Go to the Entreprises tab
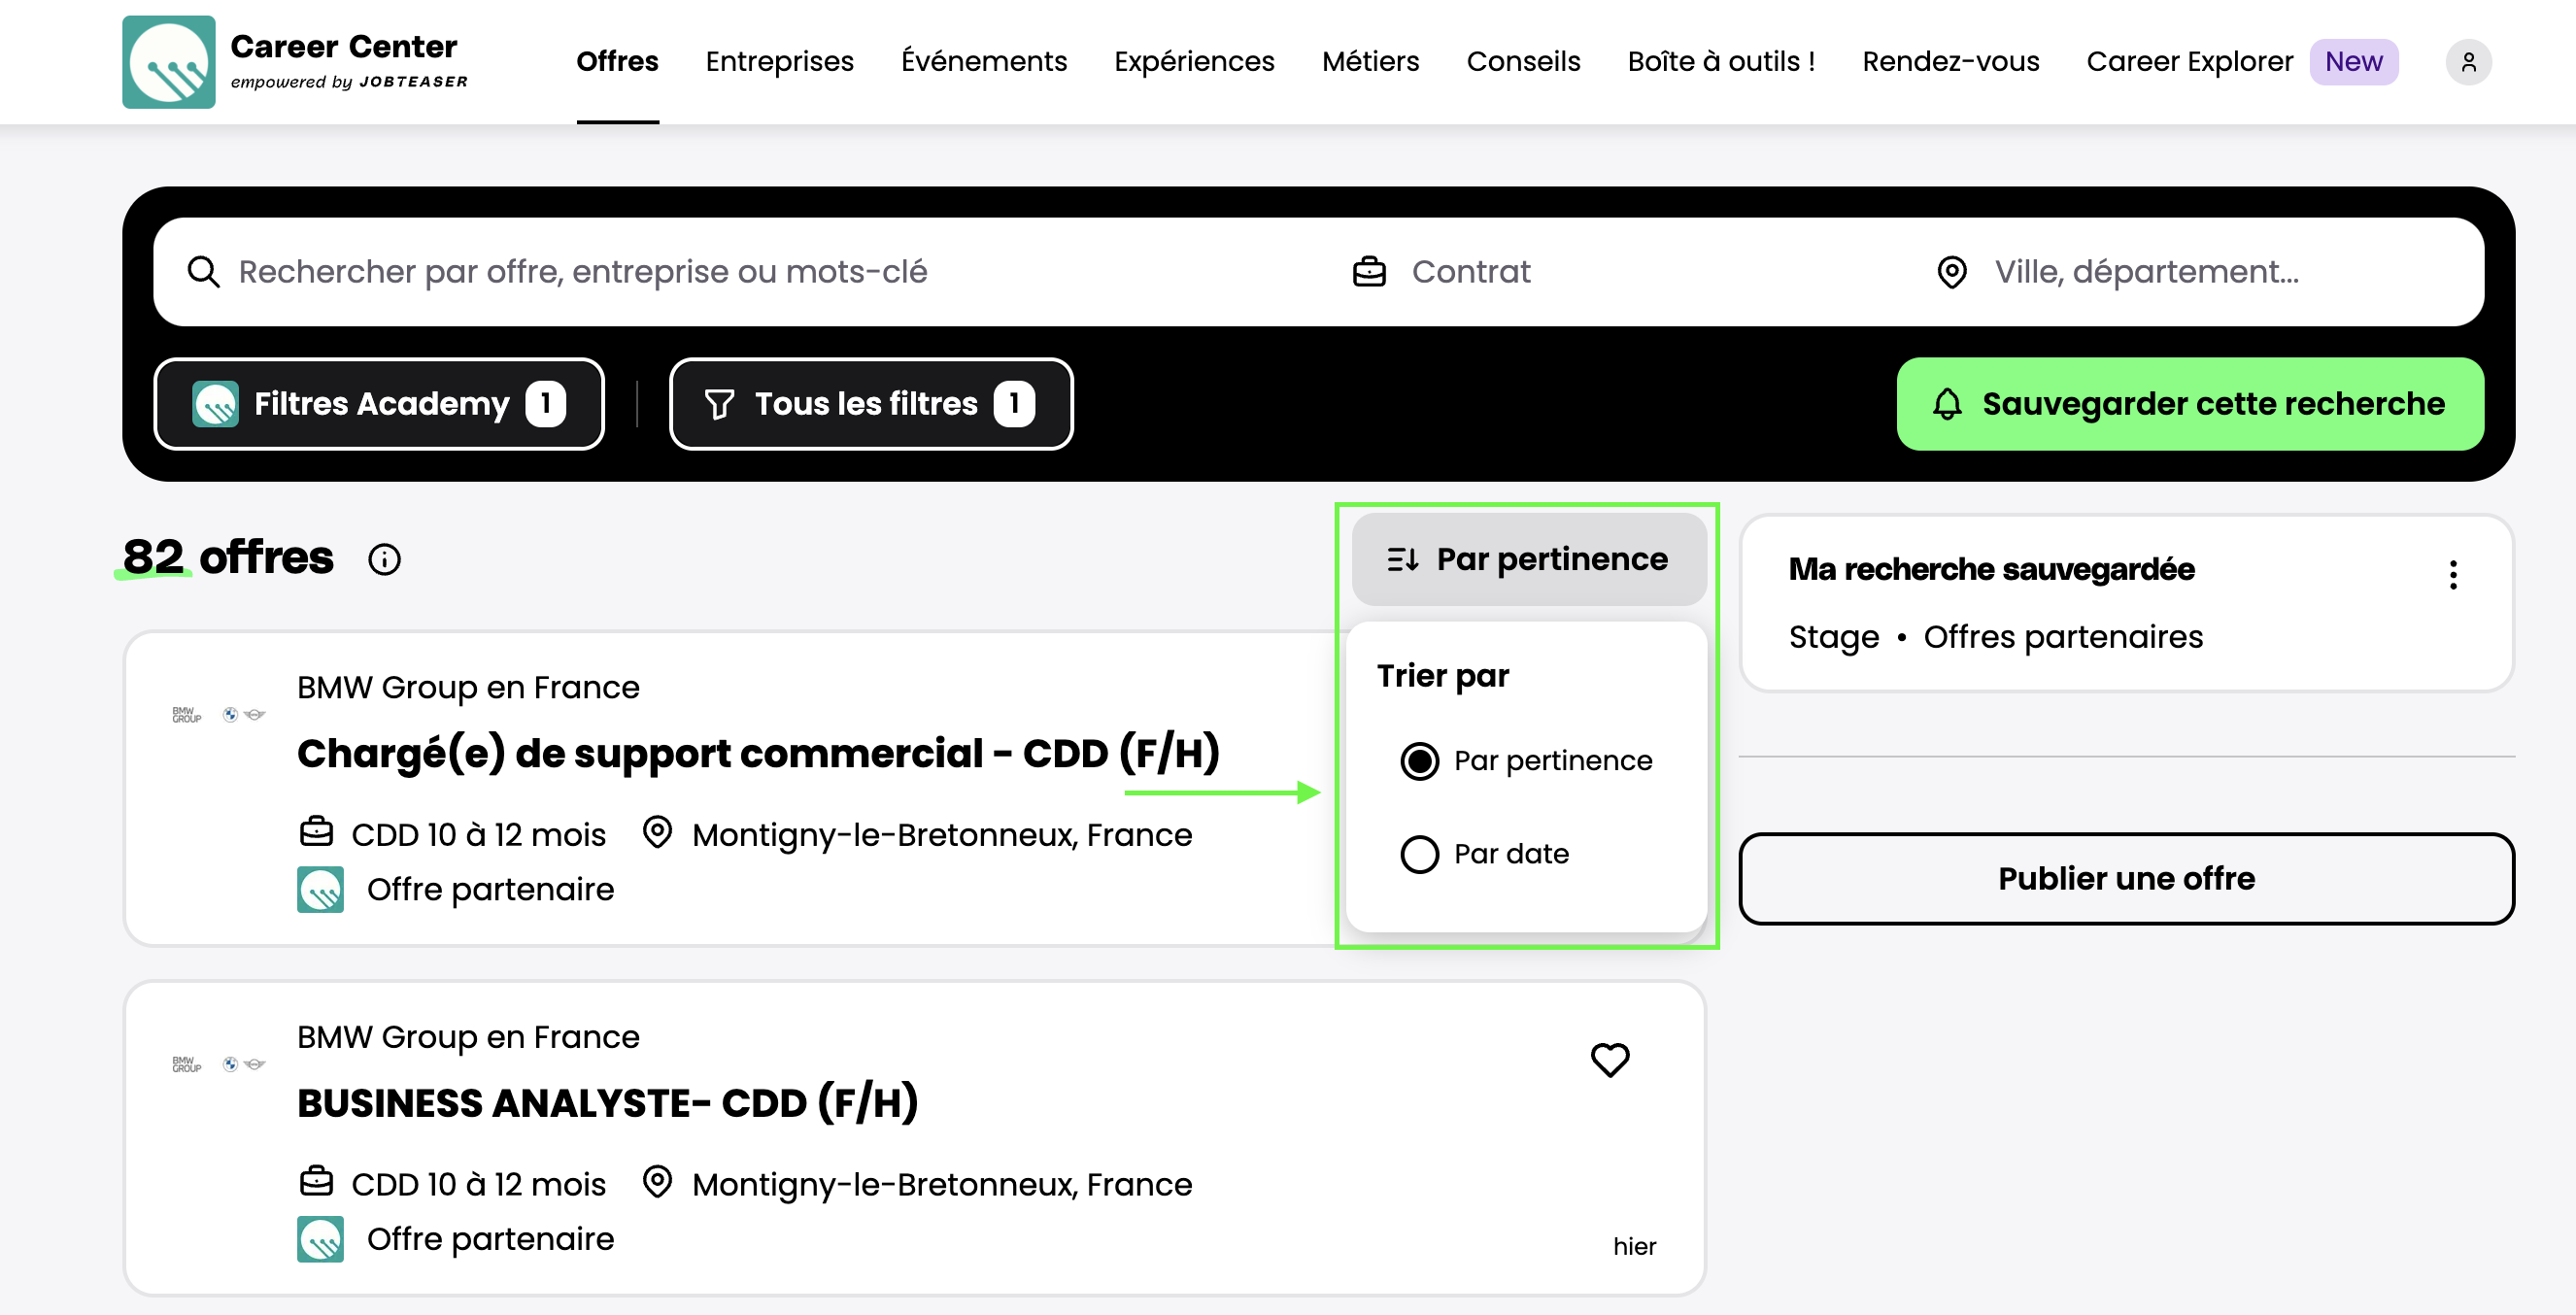This screenshot has width=2576, height=1315. click(x=779, y=62)
